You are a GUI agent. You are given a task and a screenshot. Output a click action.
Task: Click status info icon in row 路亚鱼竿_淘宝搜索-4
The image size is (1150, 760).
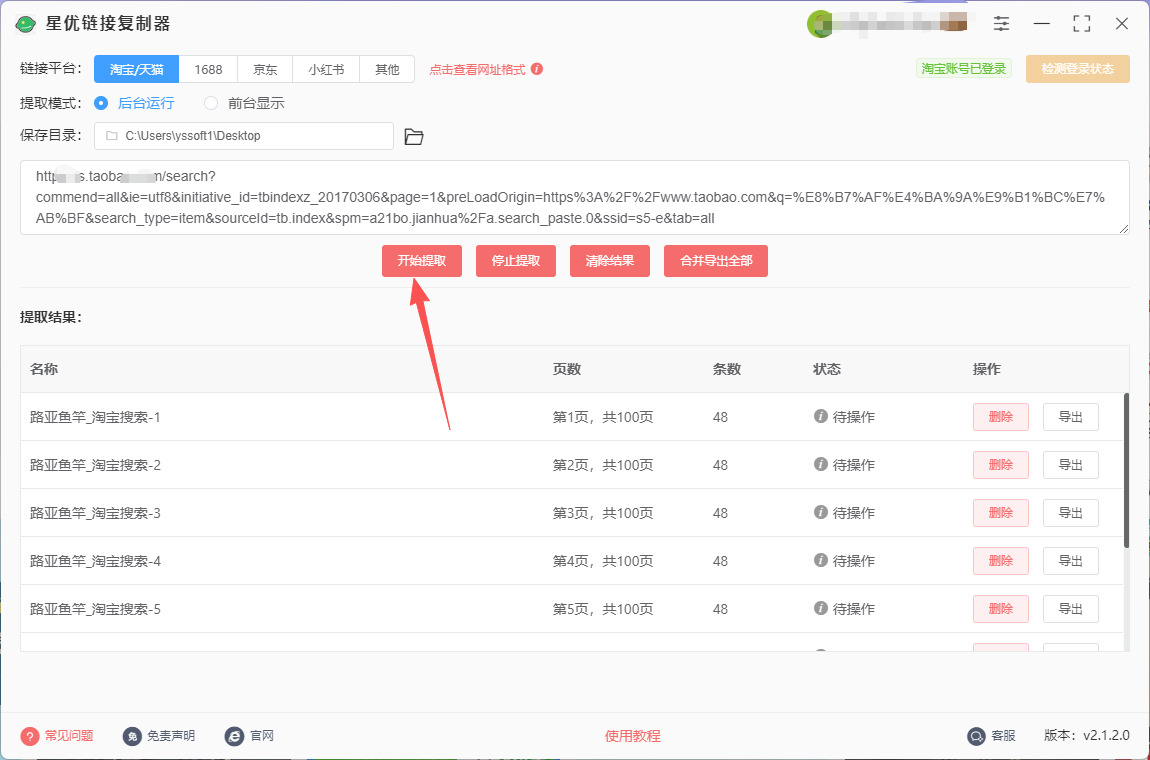[821, 560]
